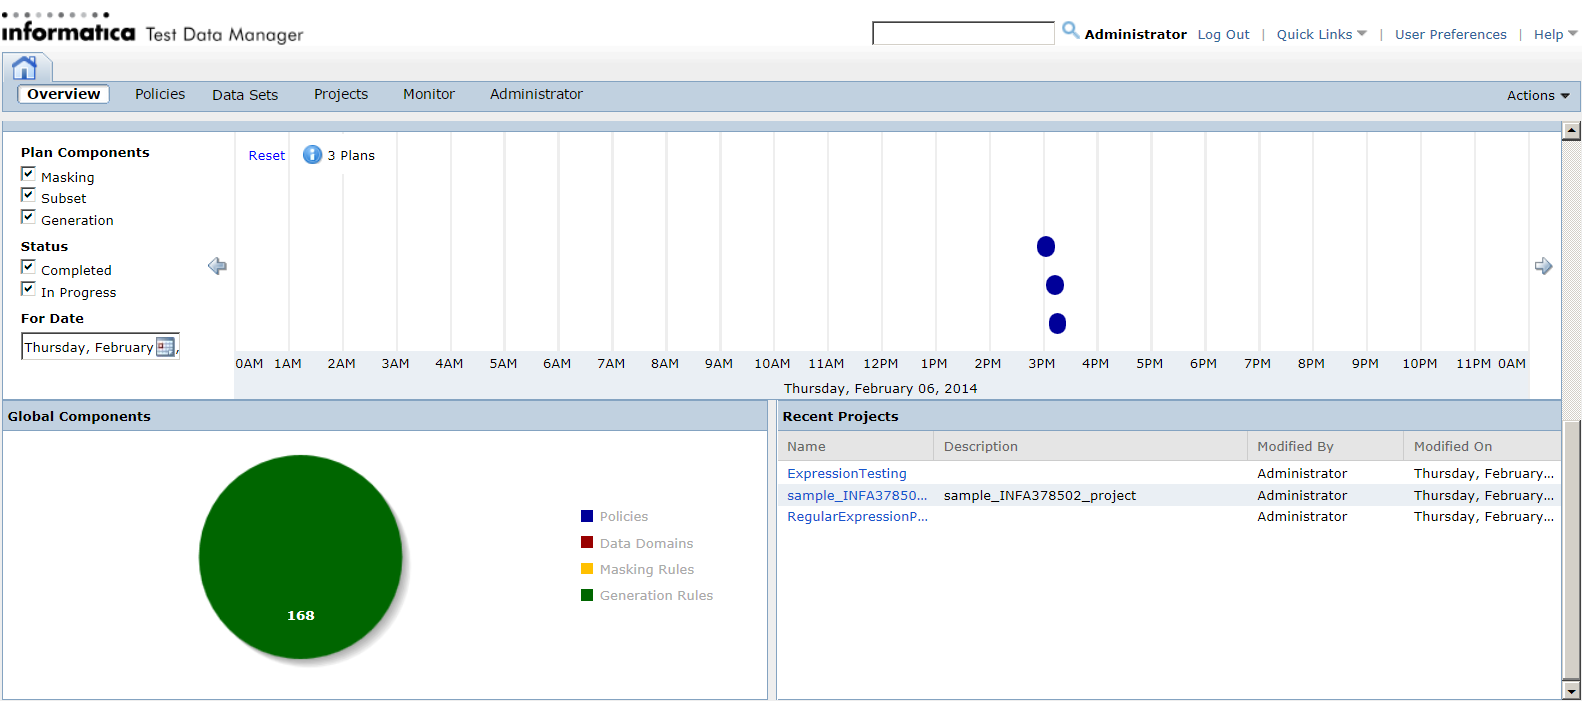
Task: Click the Log Out link
Action: pos(1223,34)
